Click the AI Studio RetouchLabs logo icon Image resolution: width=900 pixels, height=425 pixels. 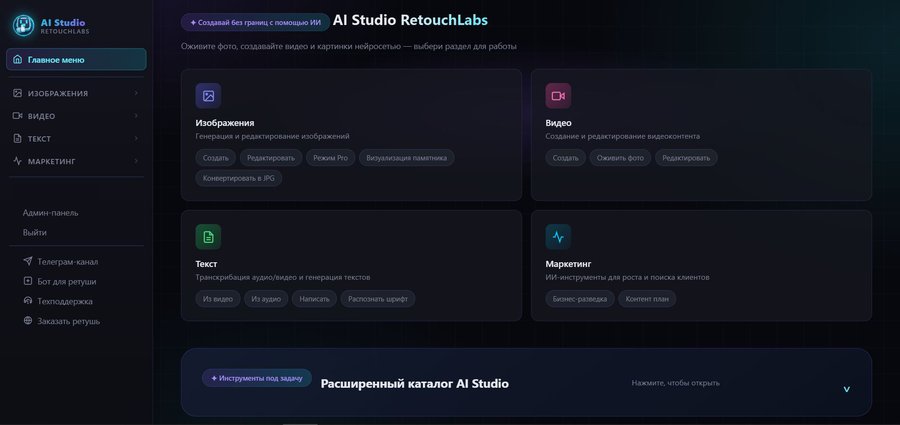(x=24, y=25)
